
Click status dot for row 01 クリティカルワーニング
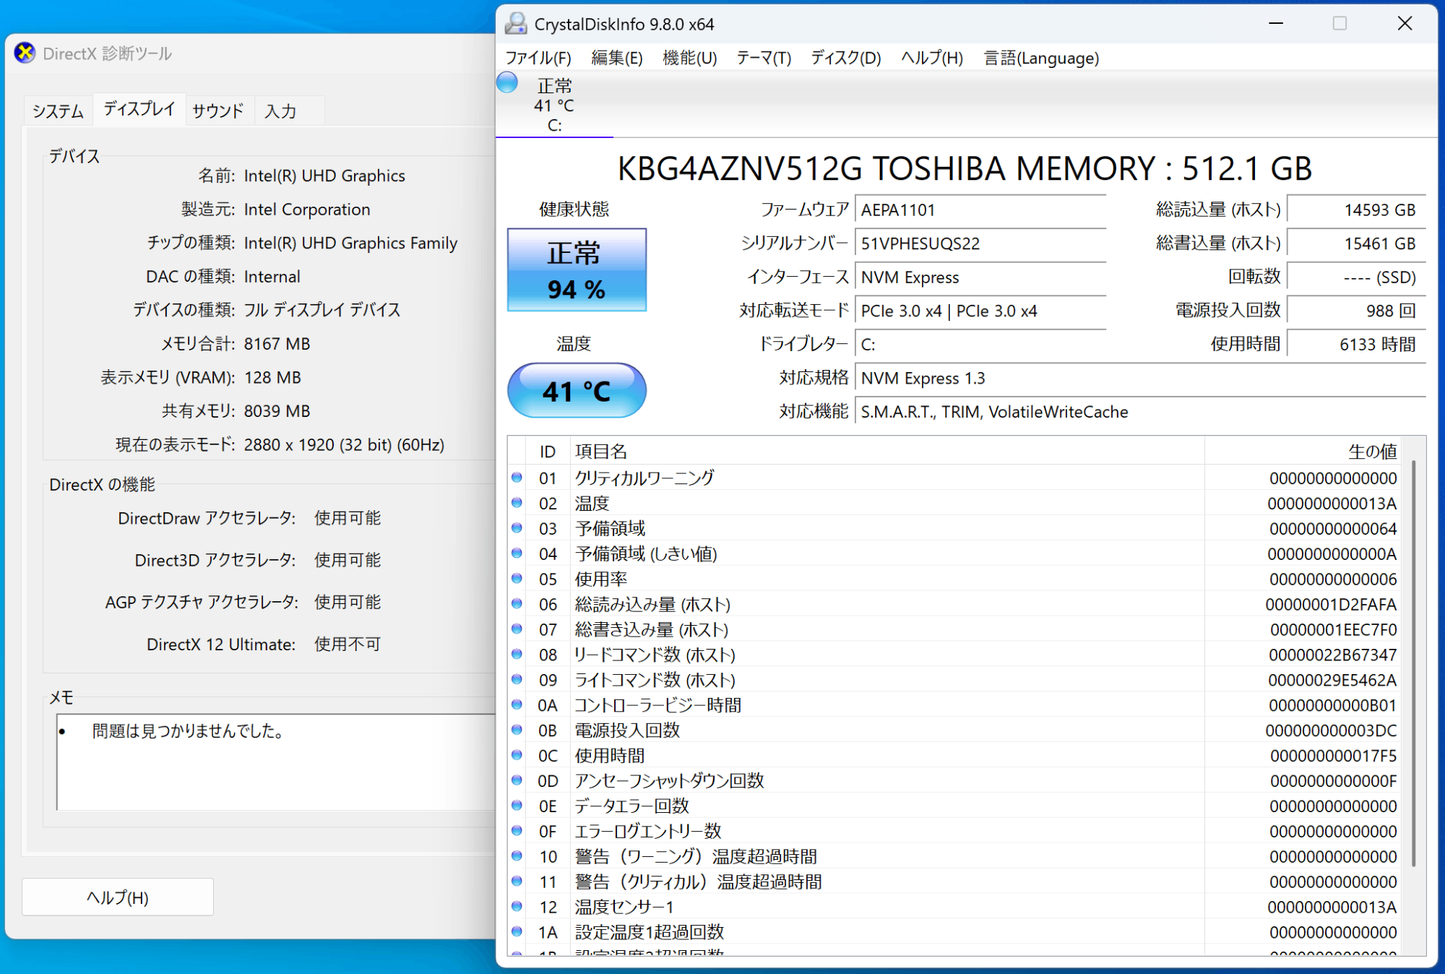[x=517, y=477]
